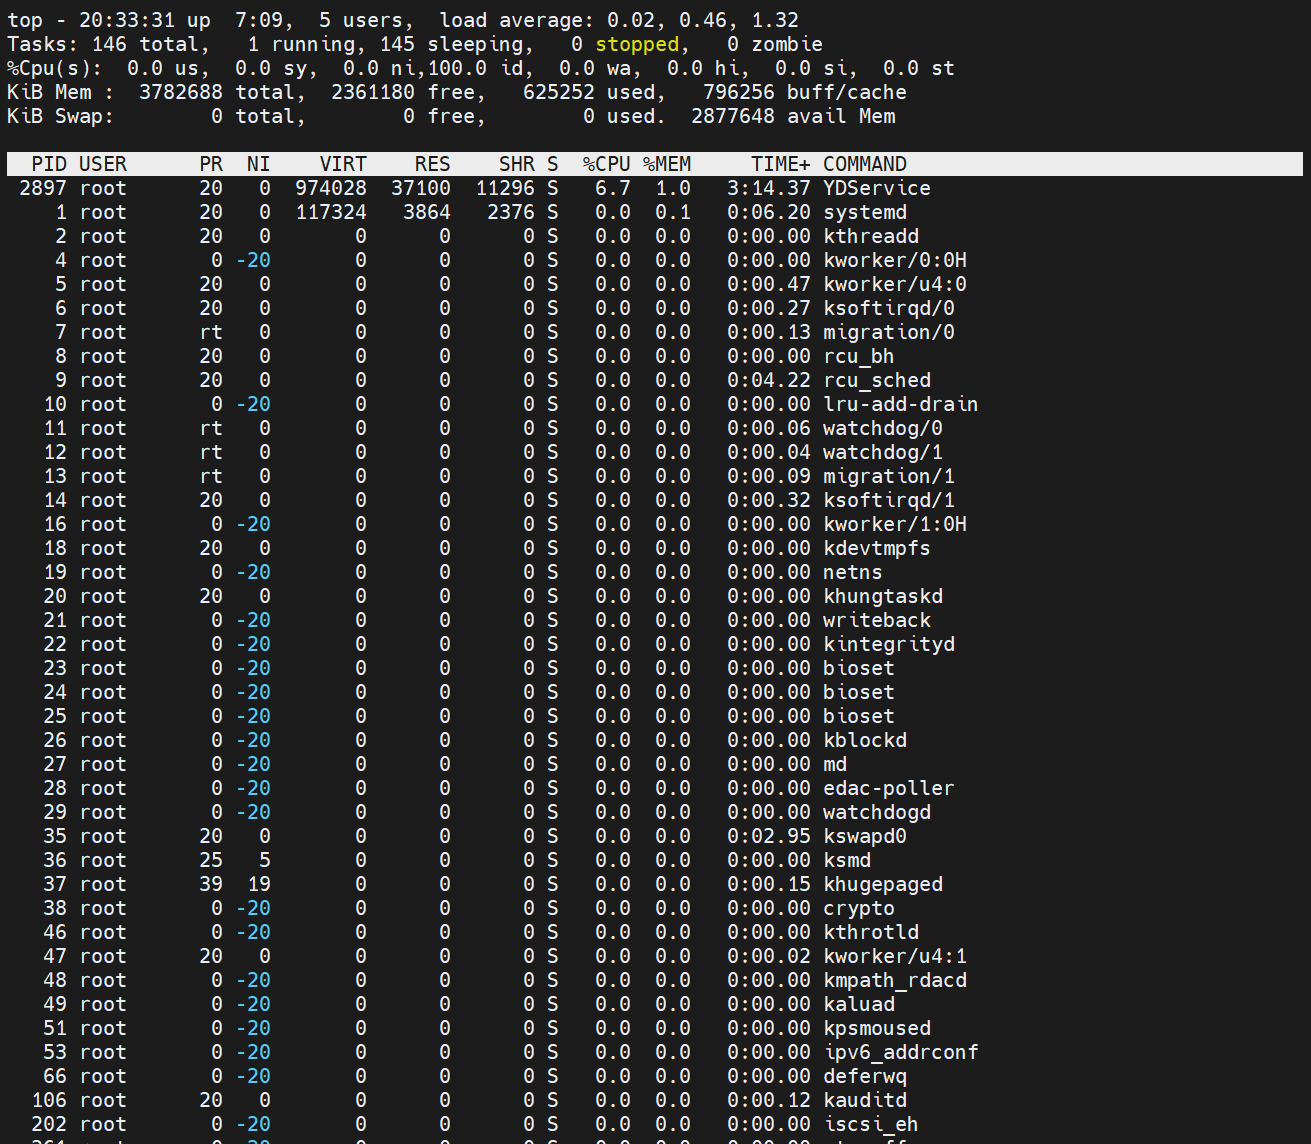
Task: Click the kauditd command
Action: pyautogui.click(x=865, y=1100)
